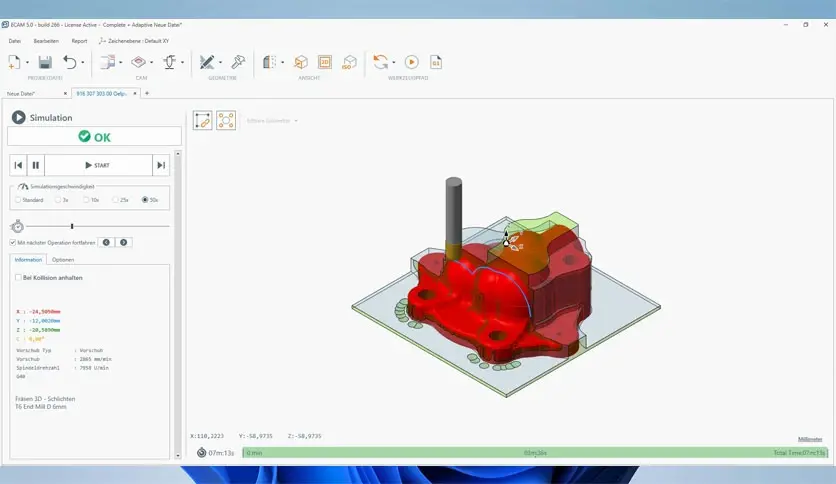Click the geometry wrench tool icon

(x=238, y=62)
